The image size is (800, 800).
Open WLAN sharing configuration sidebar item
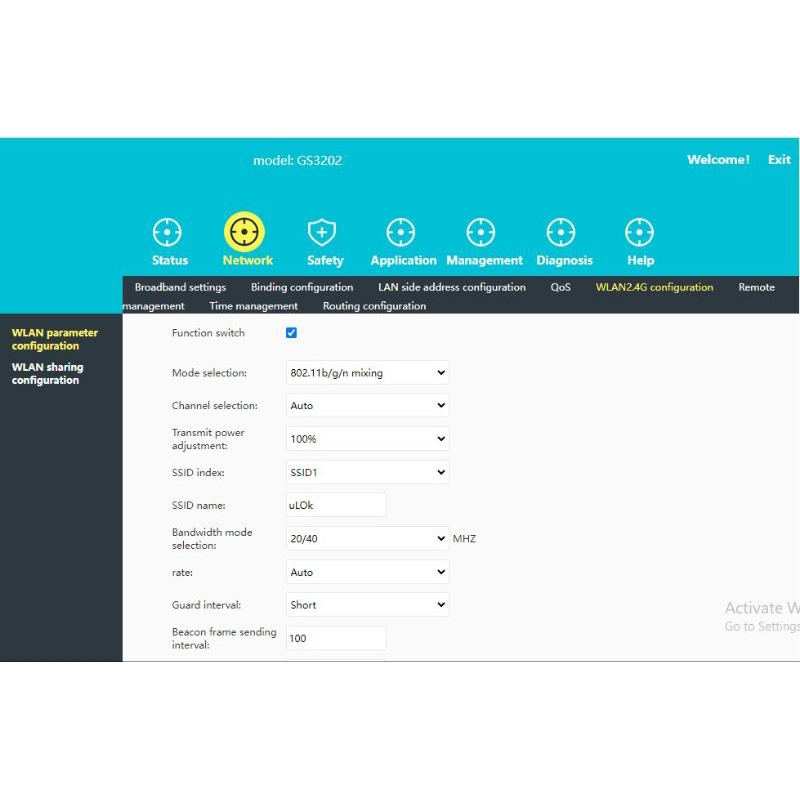pos(47,373)
